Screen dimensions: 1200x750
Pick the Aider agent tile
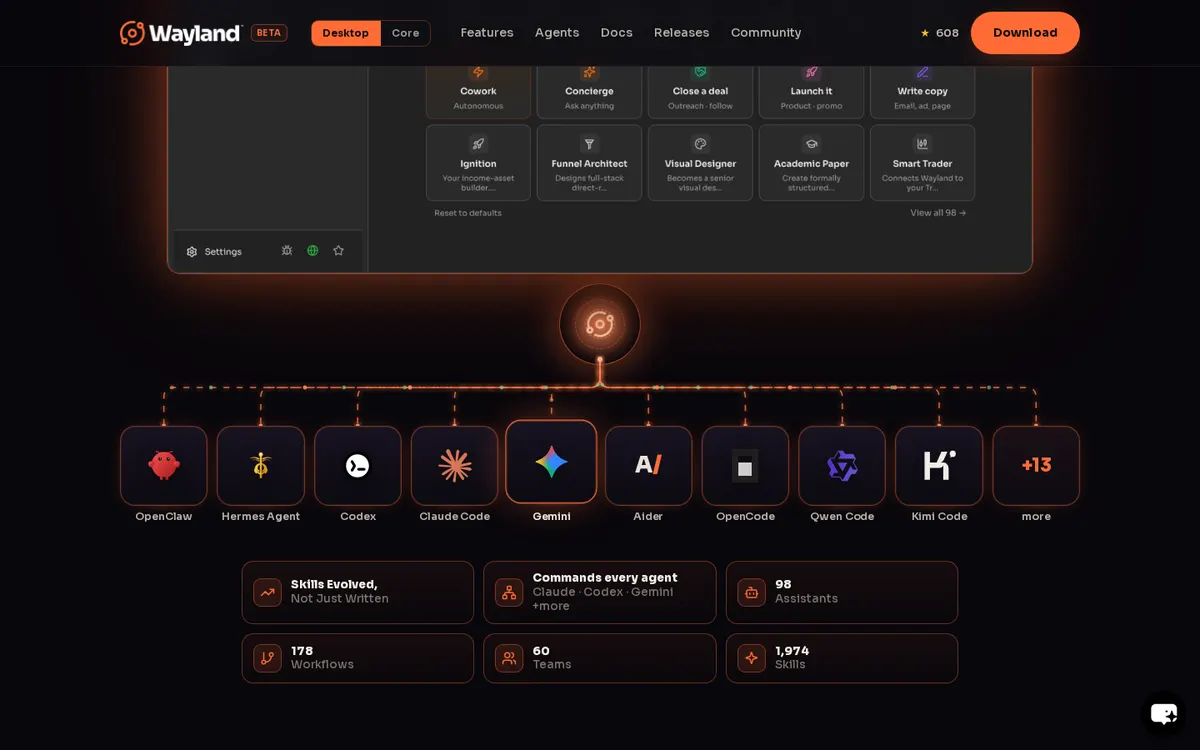pyautogui.click(x=649, y=466)
